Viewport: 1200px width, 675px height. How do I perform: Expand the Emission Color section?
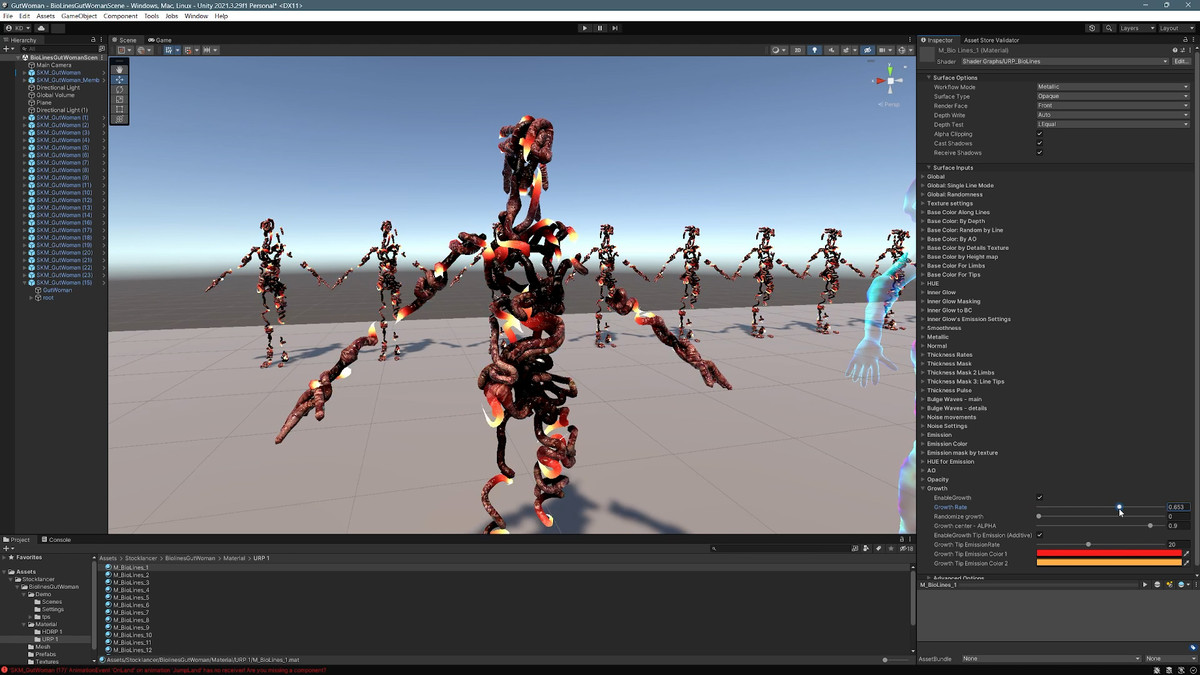946,444
